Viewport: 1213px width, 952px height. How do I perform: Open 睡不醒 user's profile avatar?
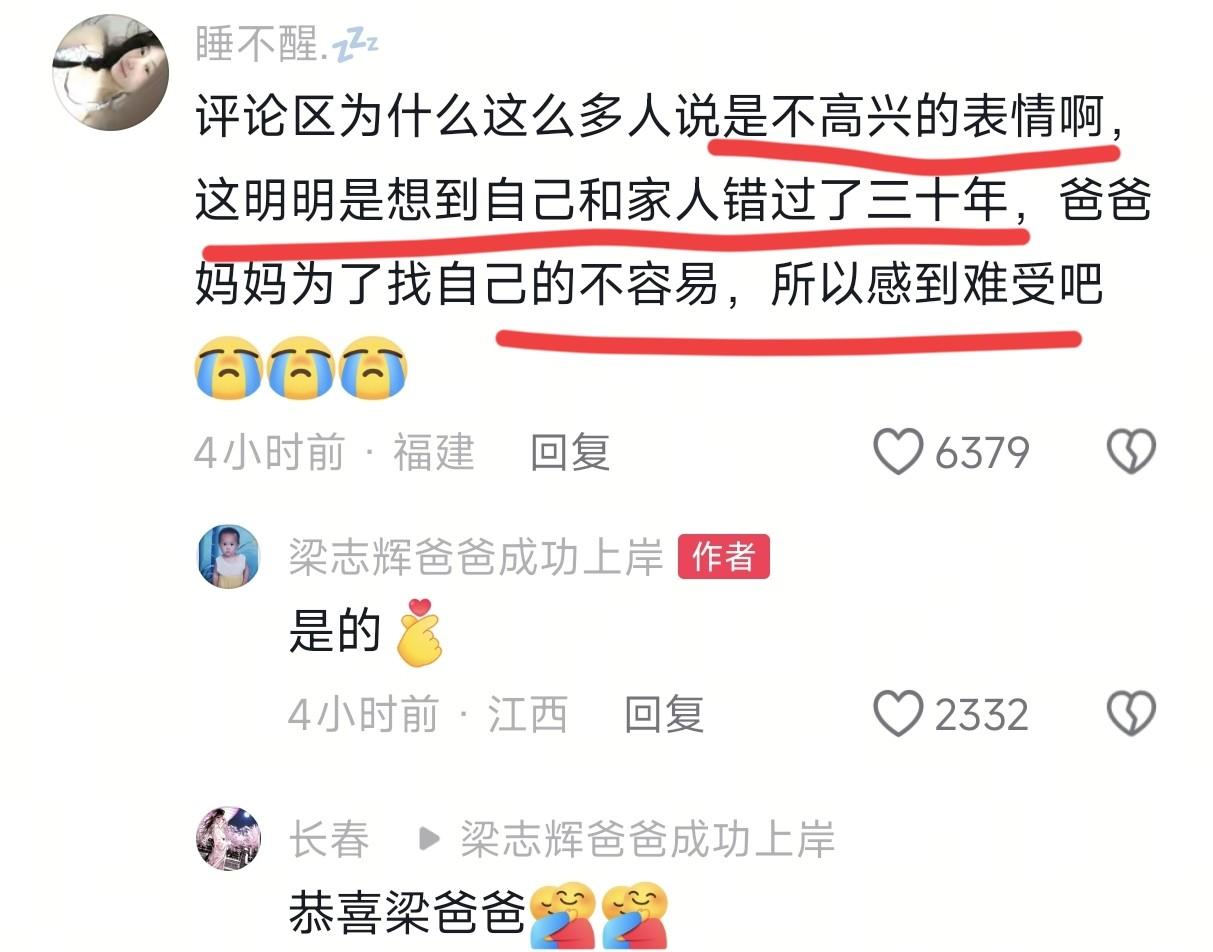110,72
